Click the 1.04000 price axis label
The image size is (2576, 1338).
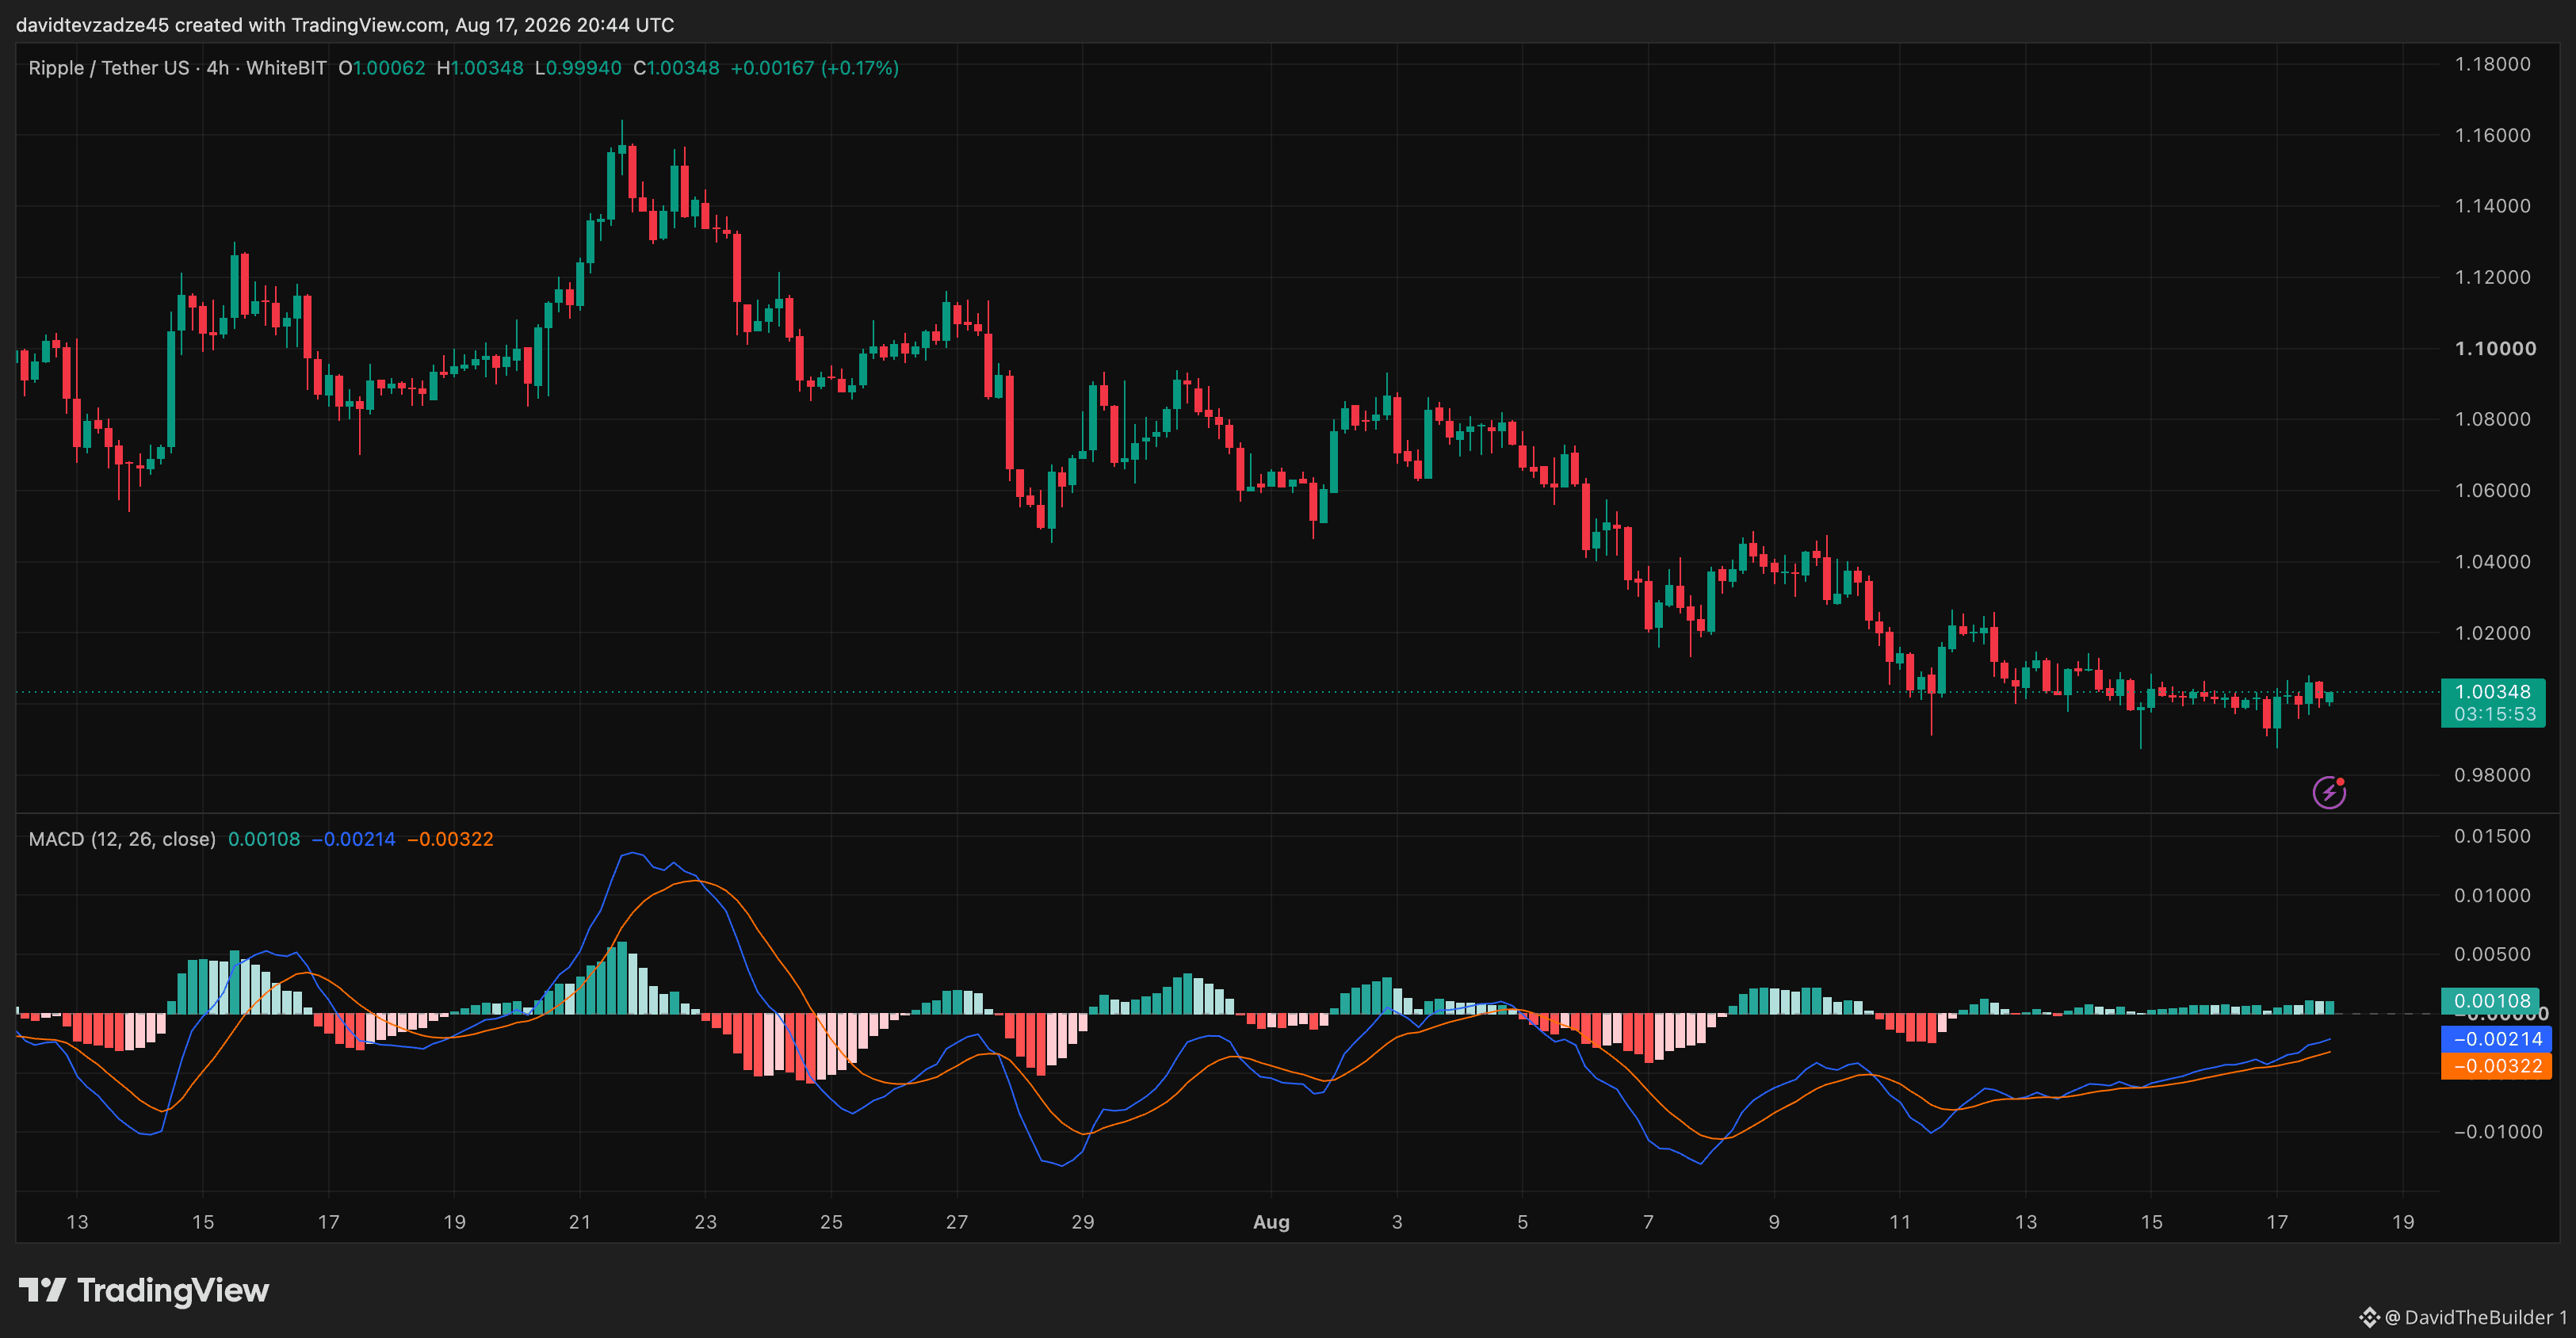(x=2493, y=562)
